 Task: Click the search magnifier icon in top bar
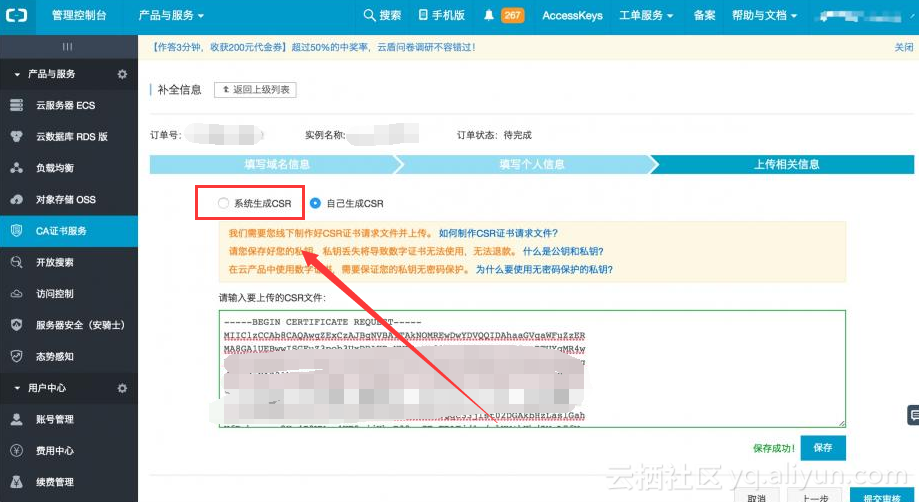click(369, 16)
